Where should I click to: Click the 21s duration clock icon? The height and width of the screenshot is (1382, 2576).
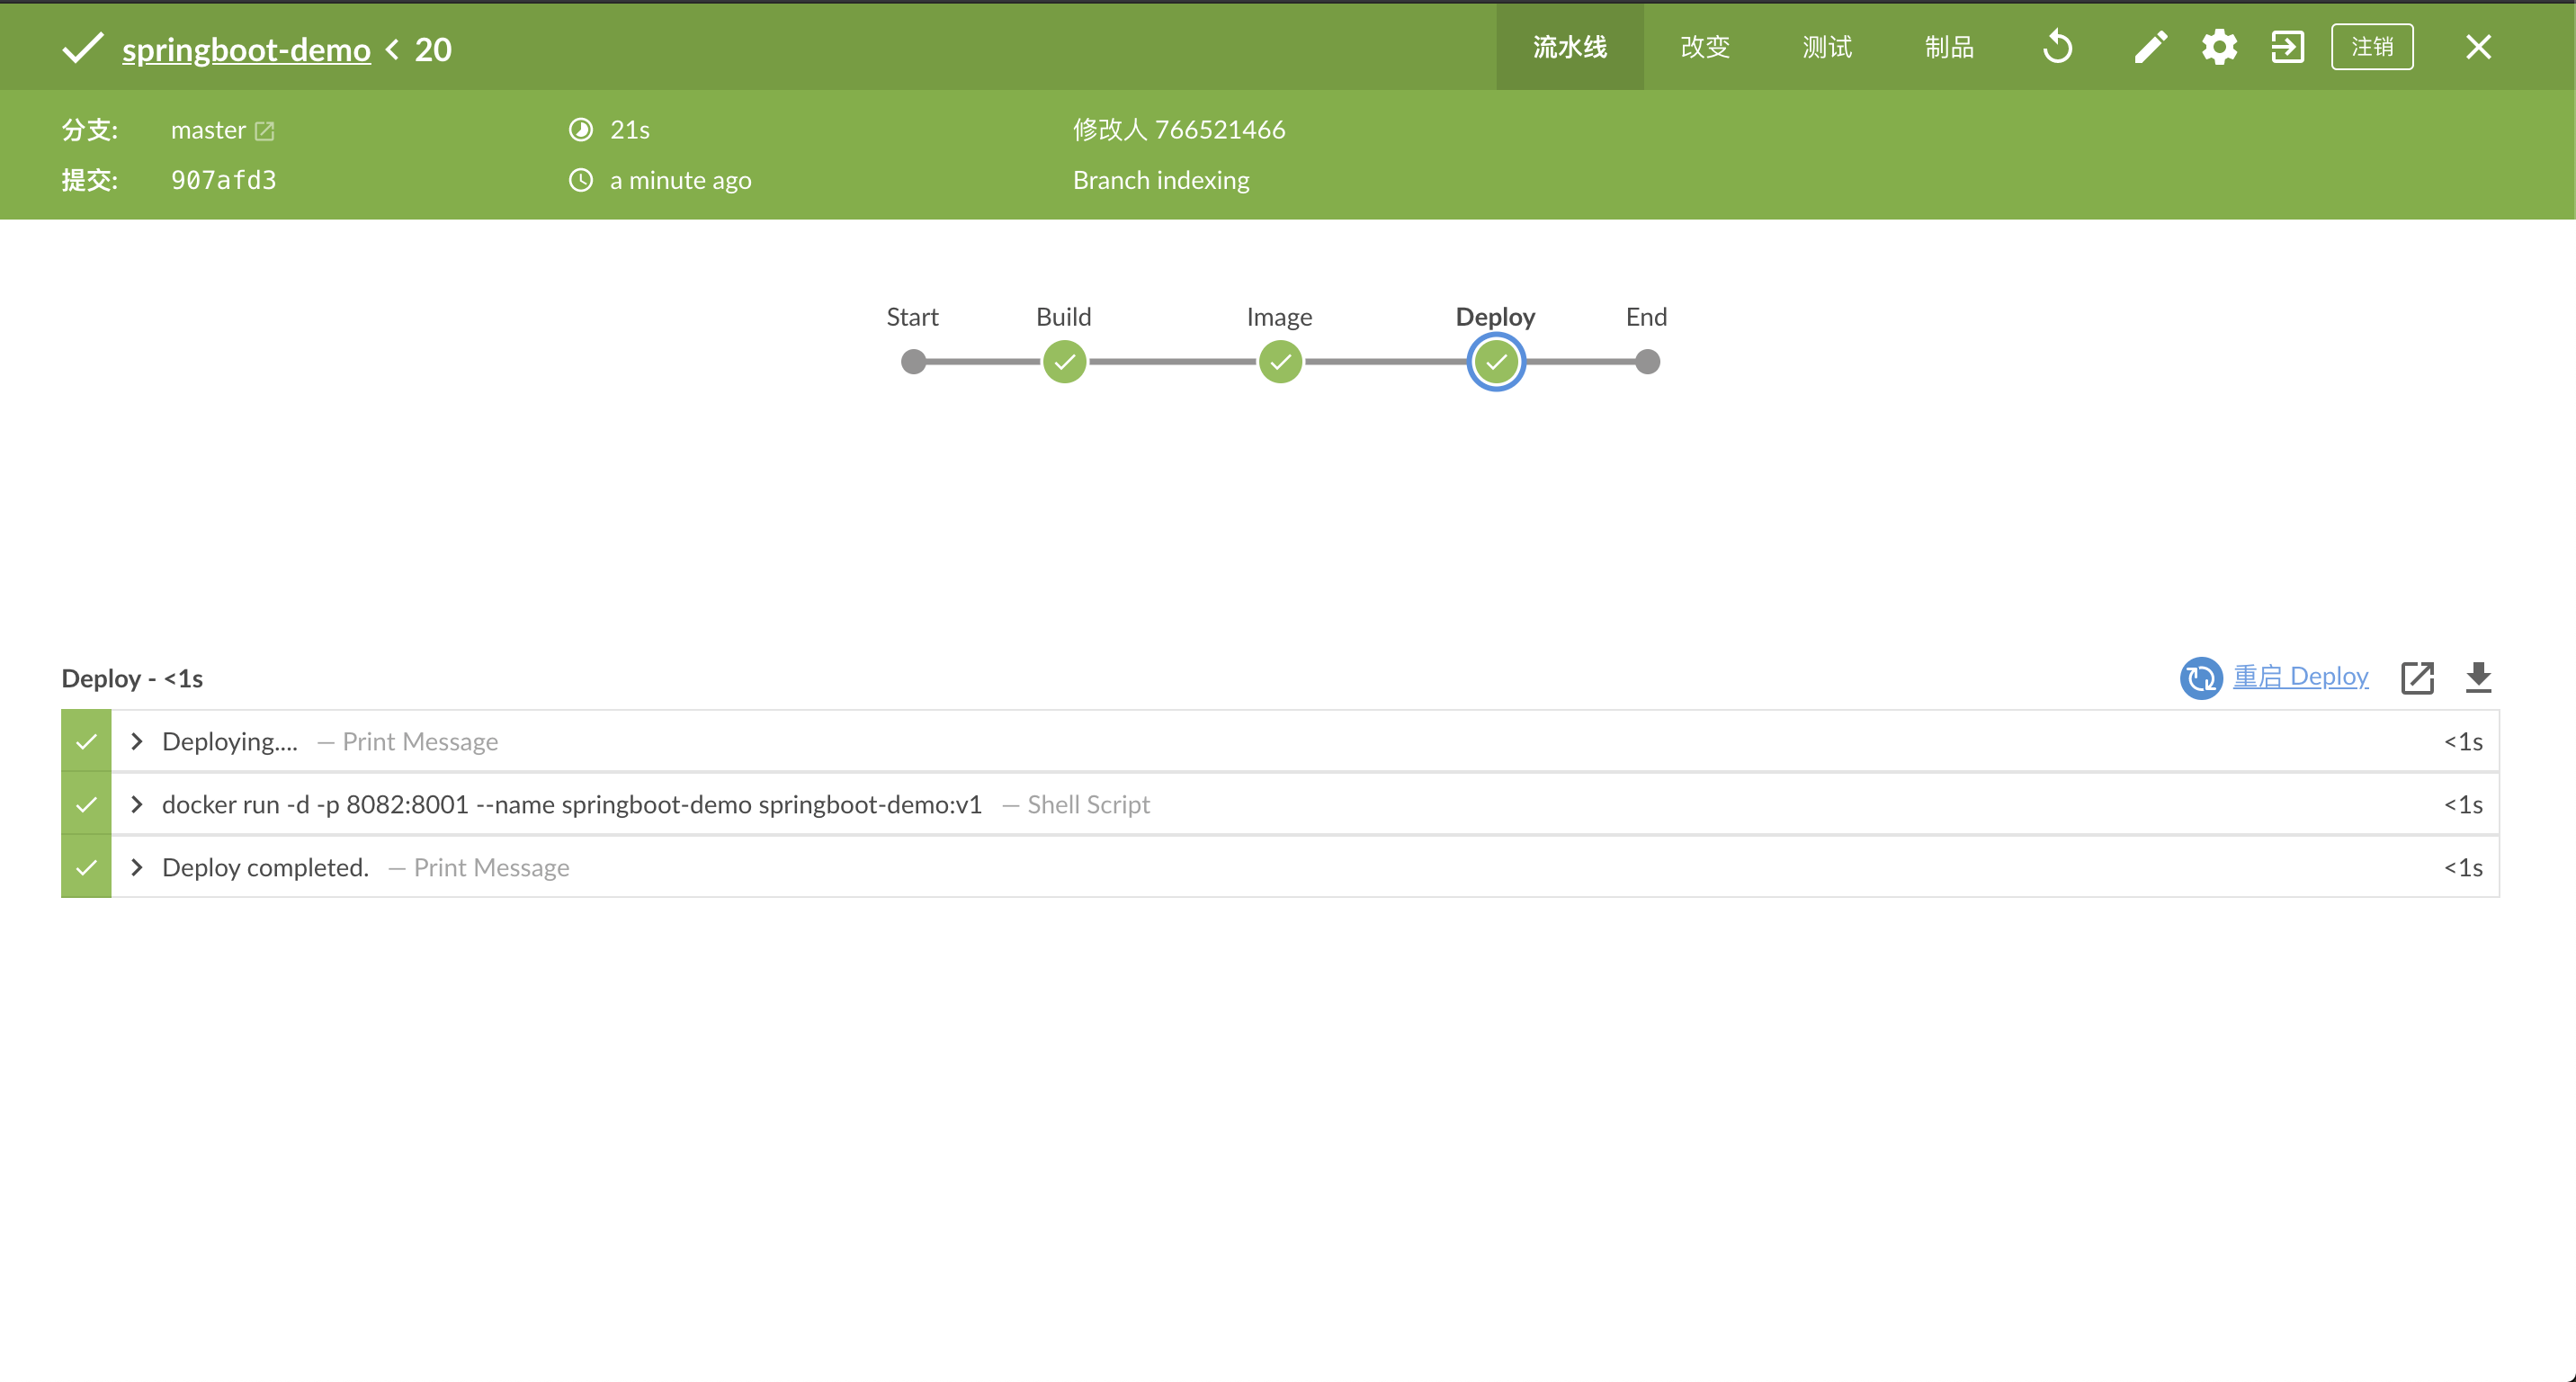(581, 130)
